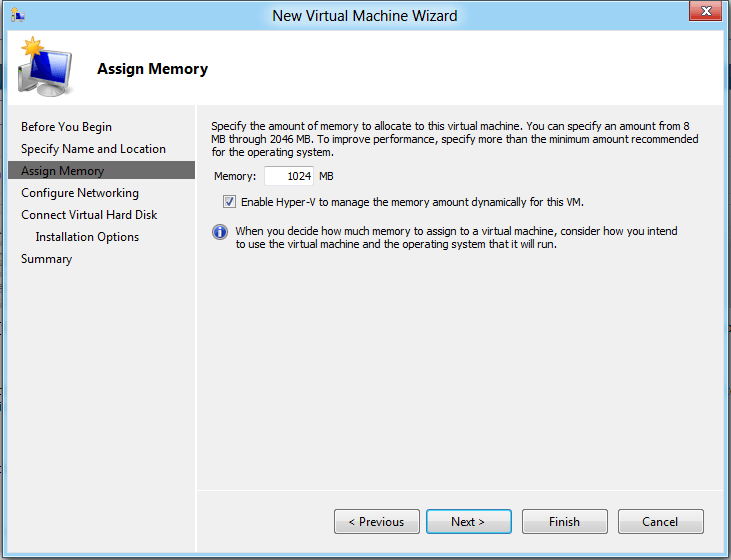Click the Finish button
Screen dimensions: 731x560
tap(564, 522)
